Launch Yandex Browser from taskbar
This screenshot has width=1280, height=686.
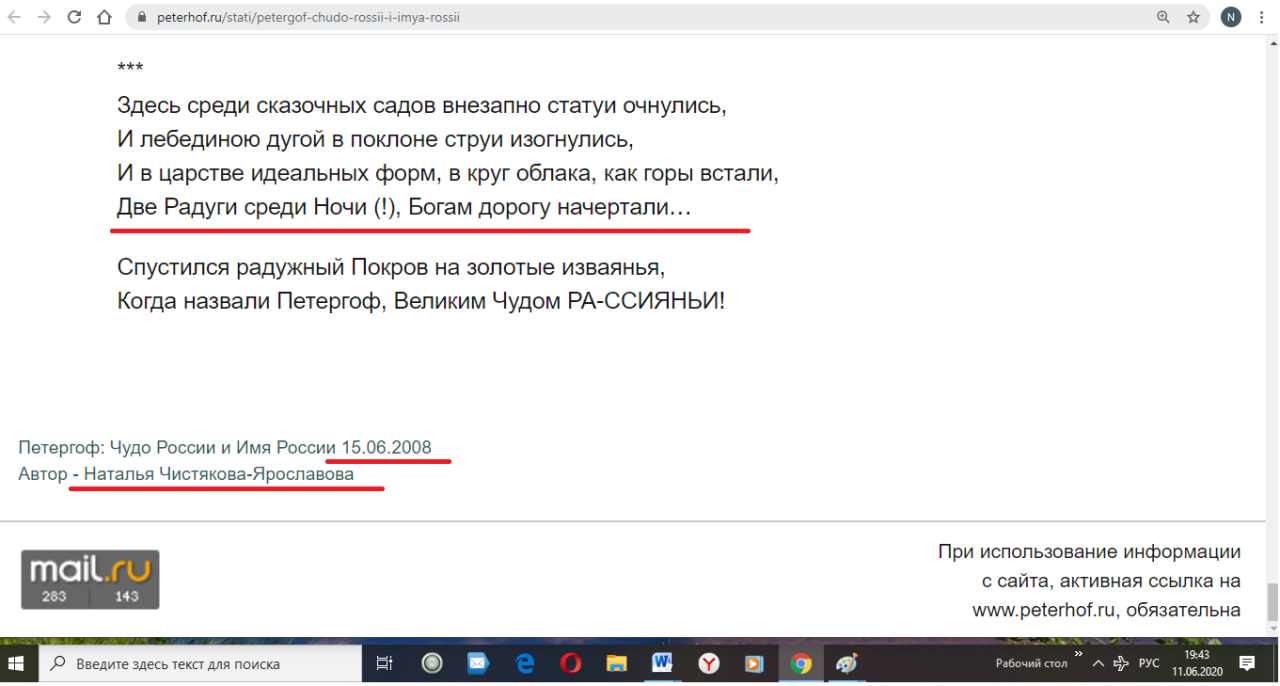point(708,663)
